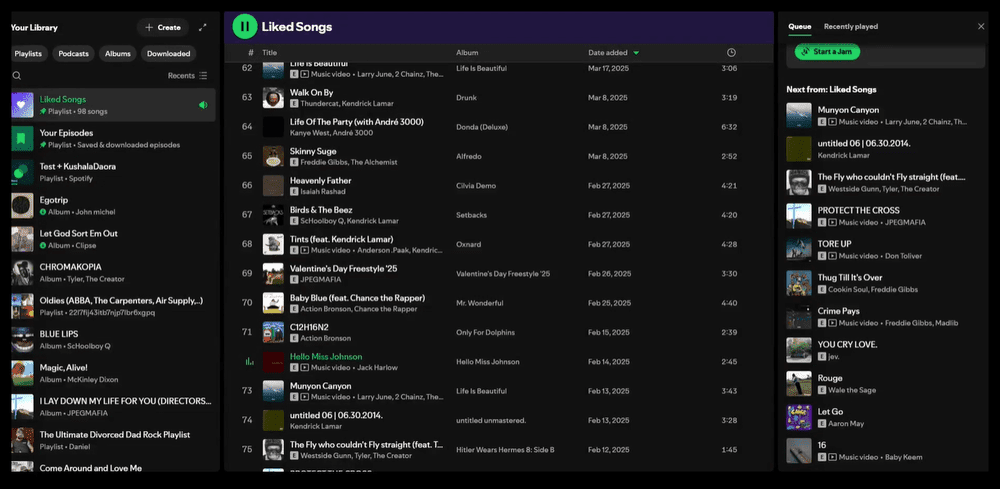Click the Create button in Your Library
1000x489 pixels.
coord(163,27)
